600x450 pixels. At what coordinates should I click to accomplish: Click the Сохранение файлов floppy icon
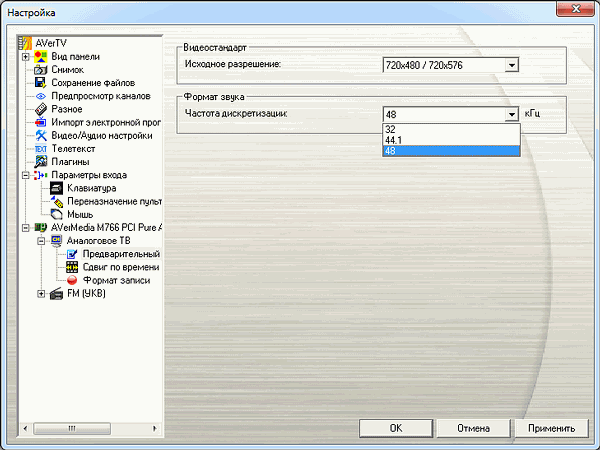click(41, 83)
